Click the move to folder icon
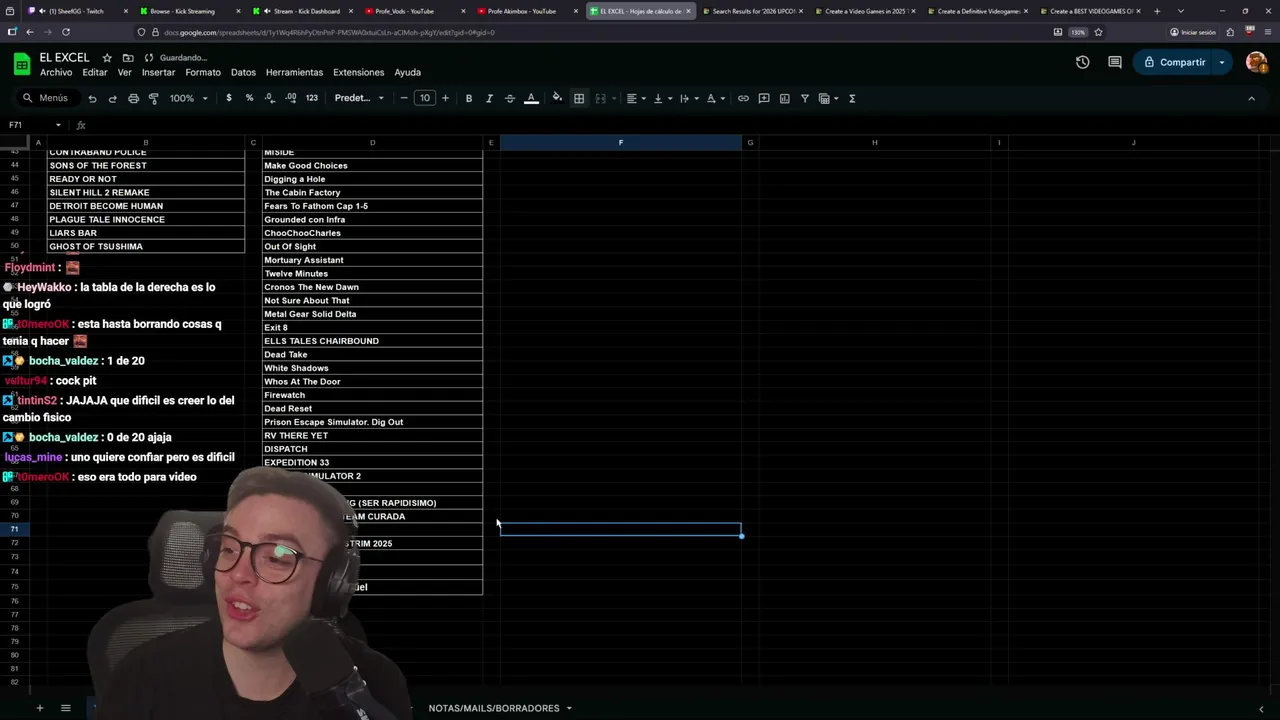This screenshot has height=720, width=1280. pyautogui.click(x=128, y=58)
